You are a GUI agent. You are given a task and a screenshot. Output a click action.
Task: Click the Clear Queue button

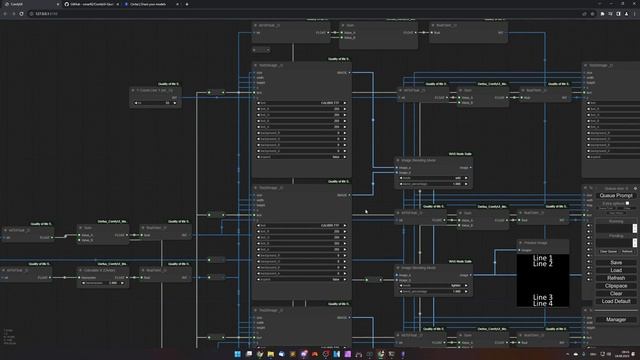click(608, 251)
